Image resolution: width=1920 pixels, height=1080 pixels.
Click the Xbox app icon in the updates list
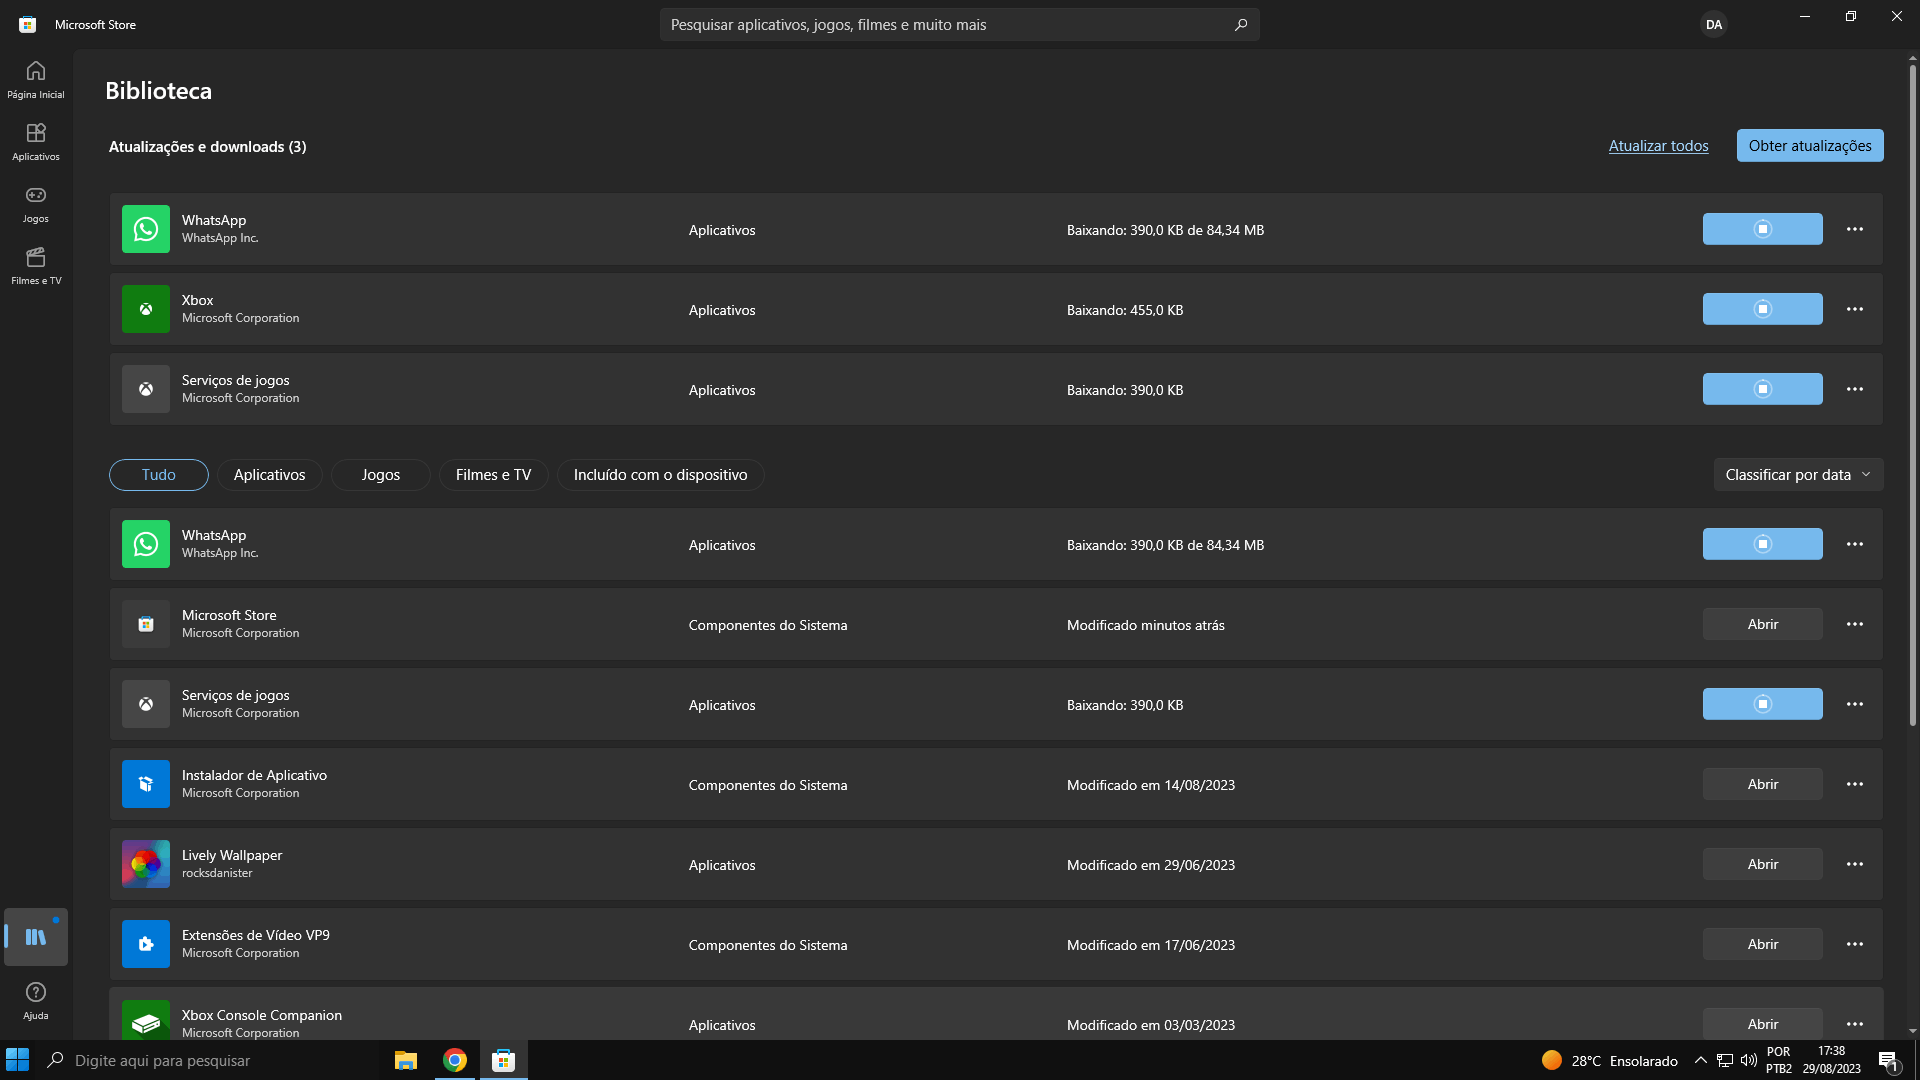(x=146, y=309)
